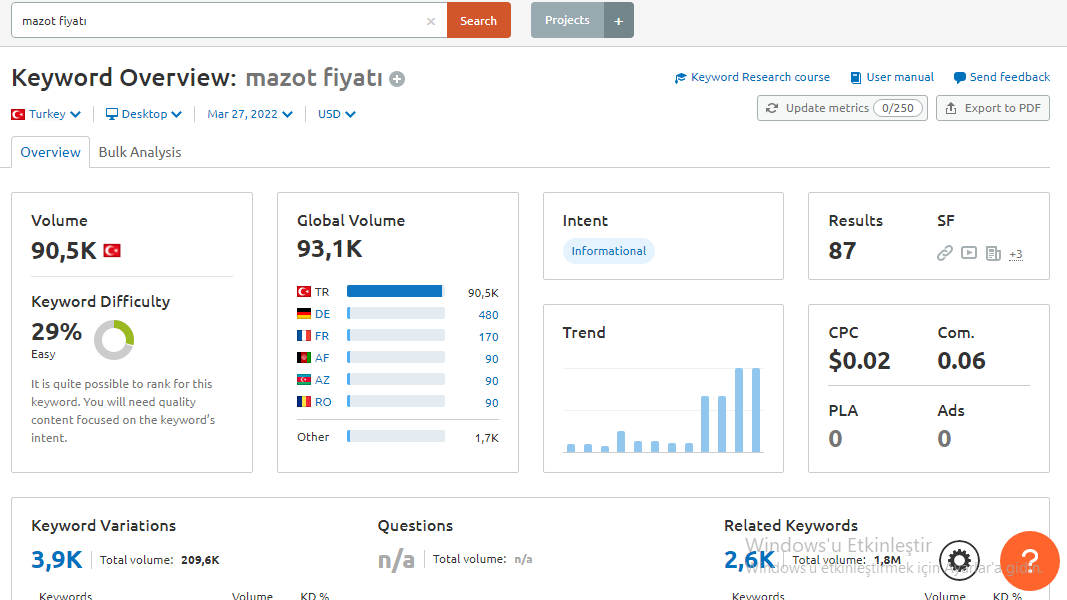Screen dimensions: 1067x600
Task: Click the Keyword Difficulty donut chart
Action: point(114,339)
